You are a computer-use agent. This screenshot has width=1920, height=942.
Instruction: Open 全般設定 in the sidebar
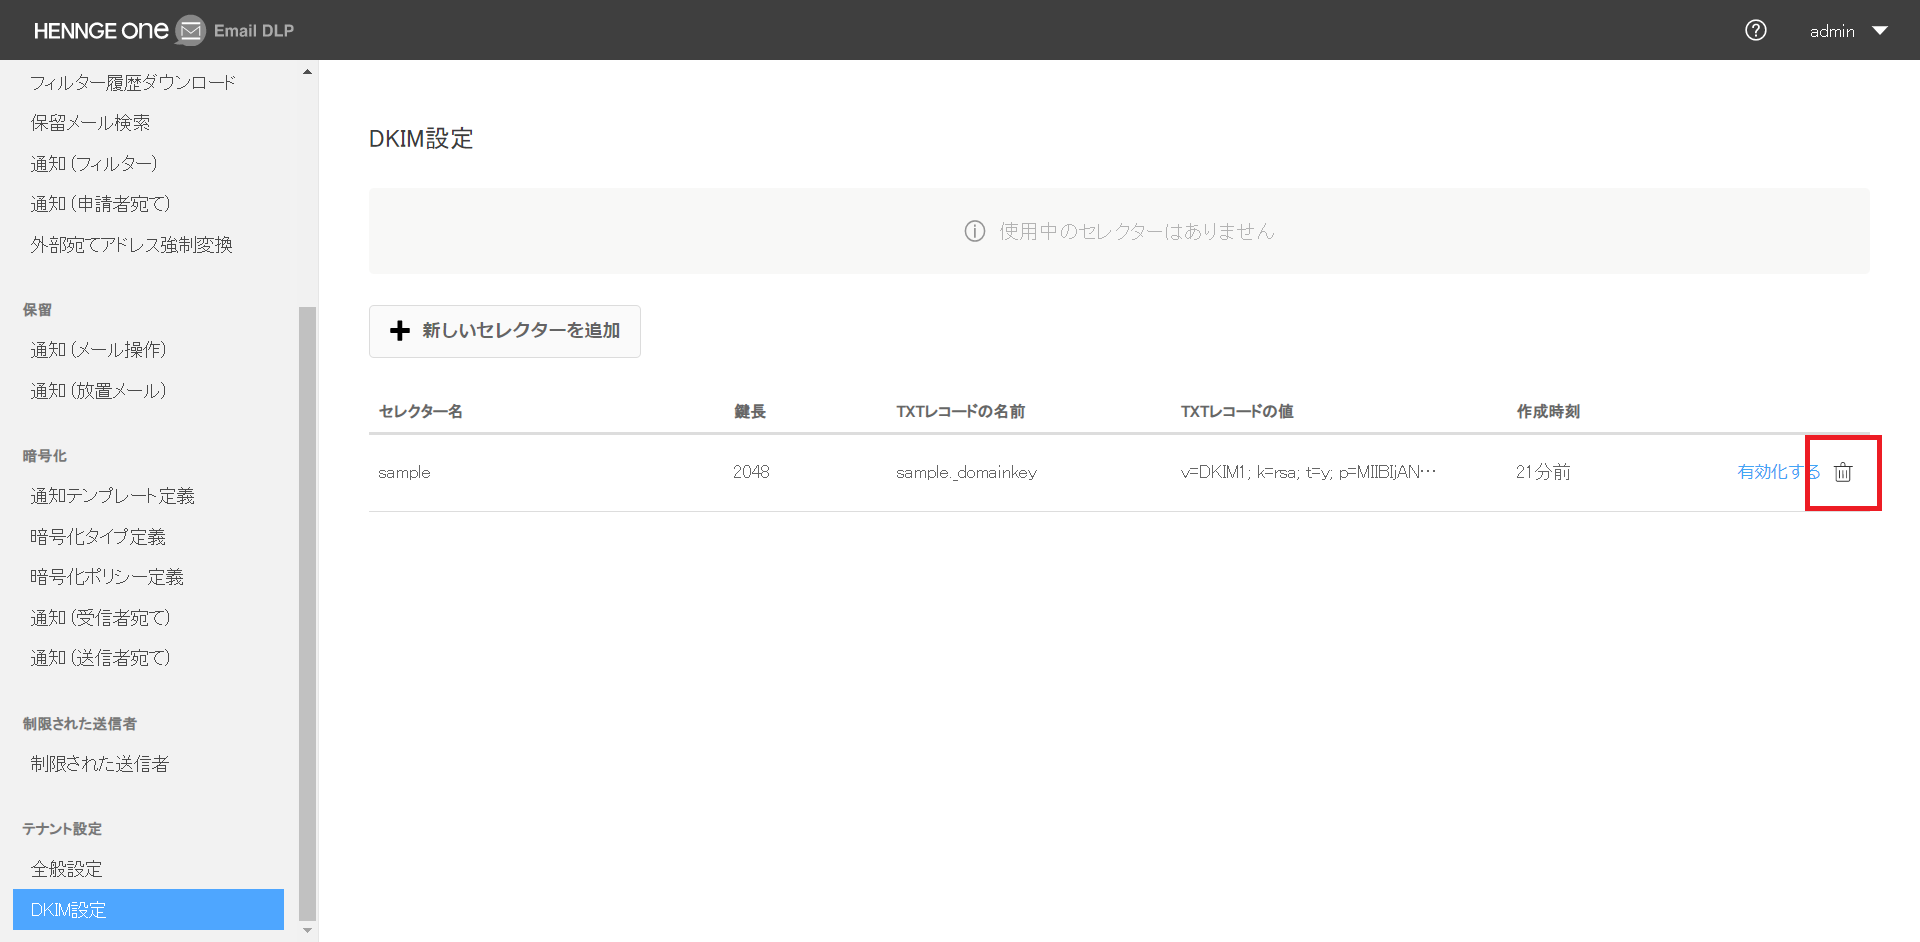point(67,869)
